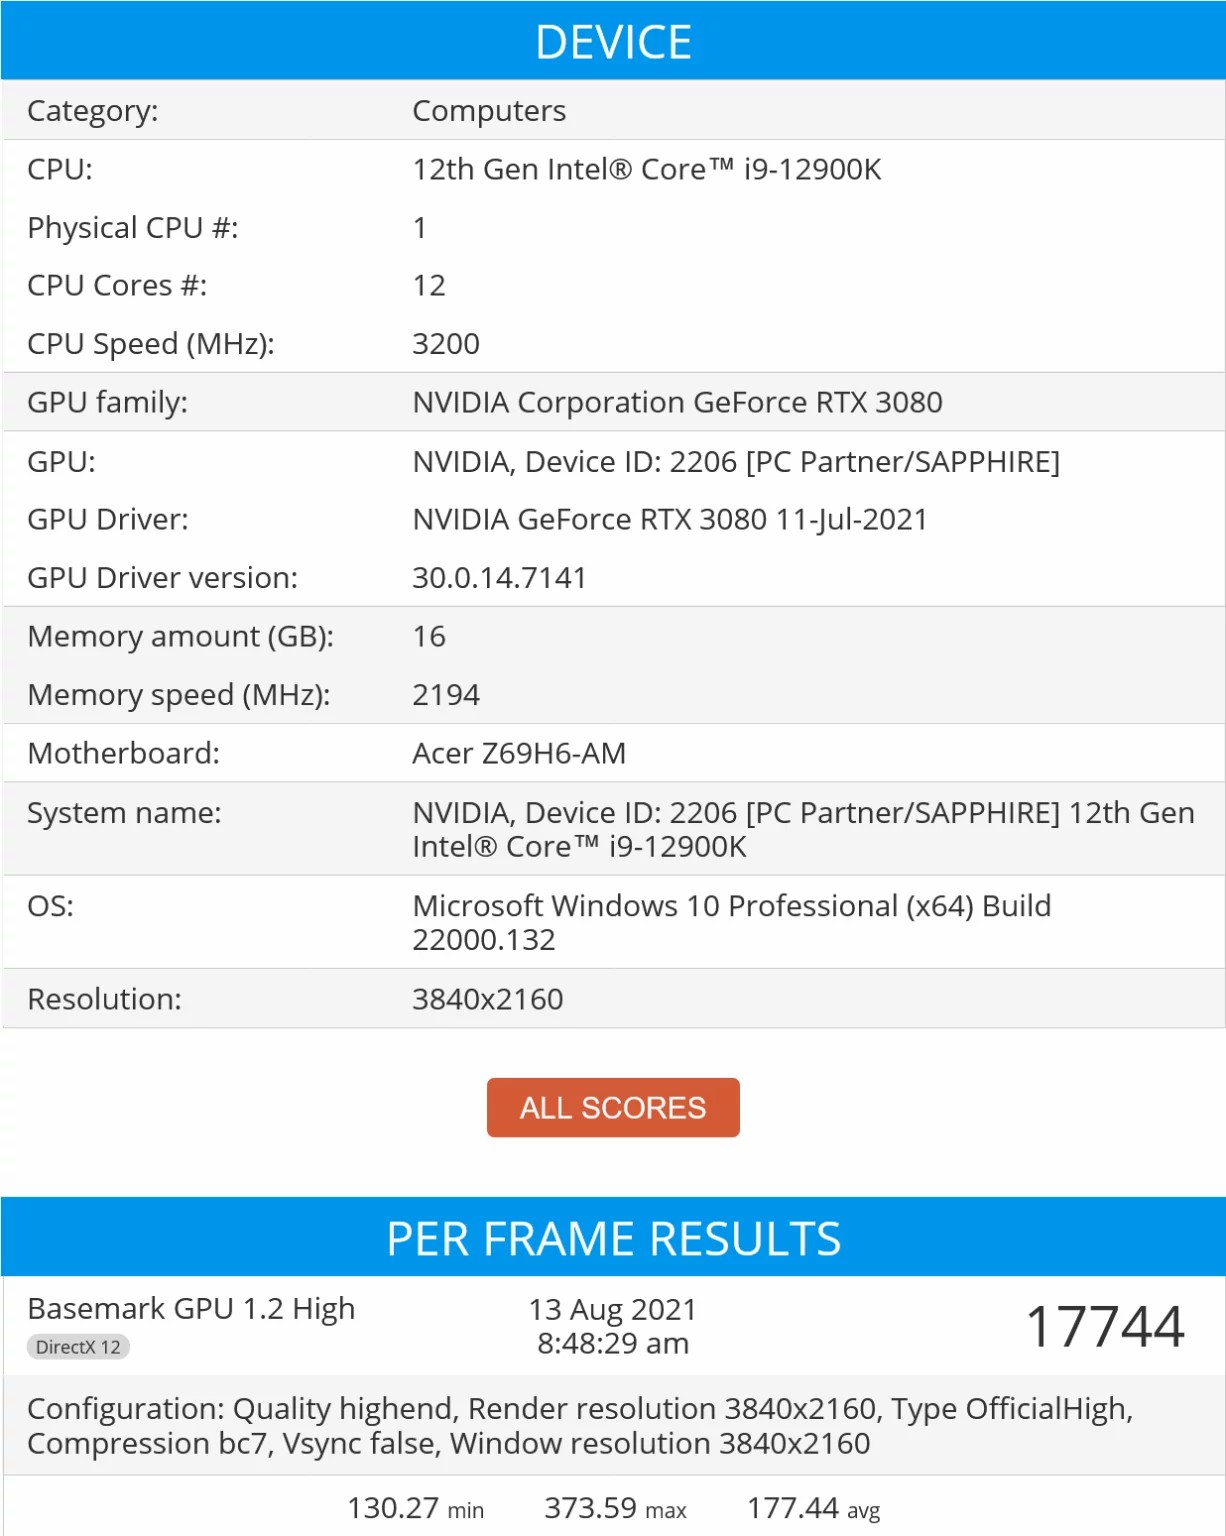
Task: Click the ALL SCORES button
Action: [x=613, y=1107]
